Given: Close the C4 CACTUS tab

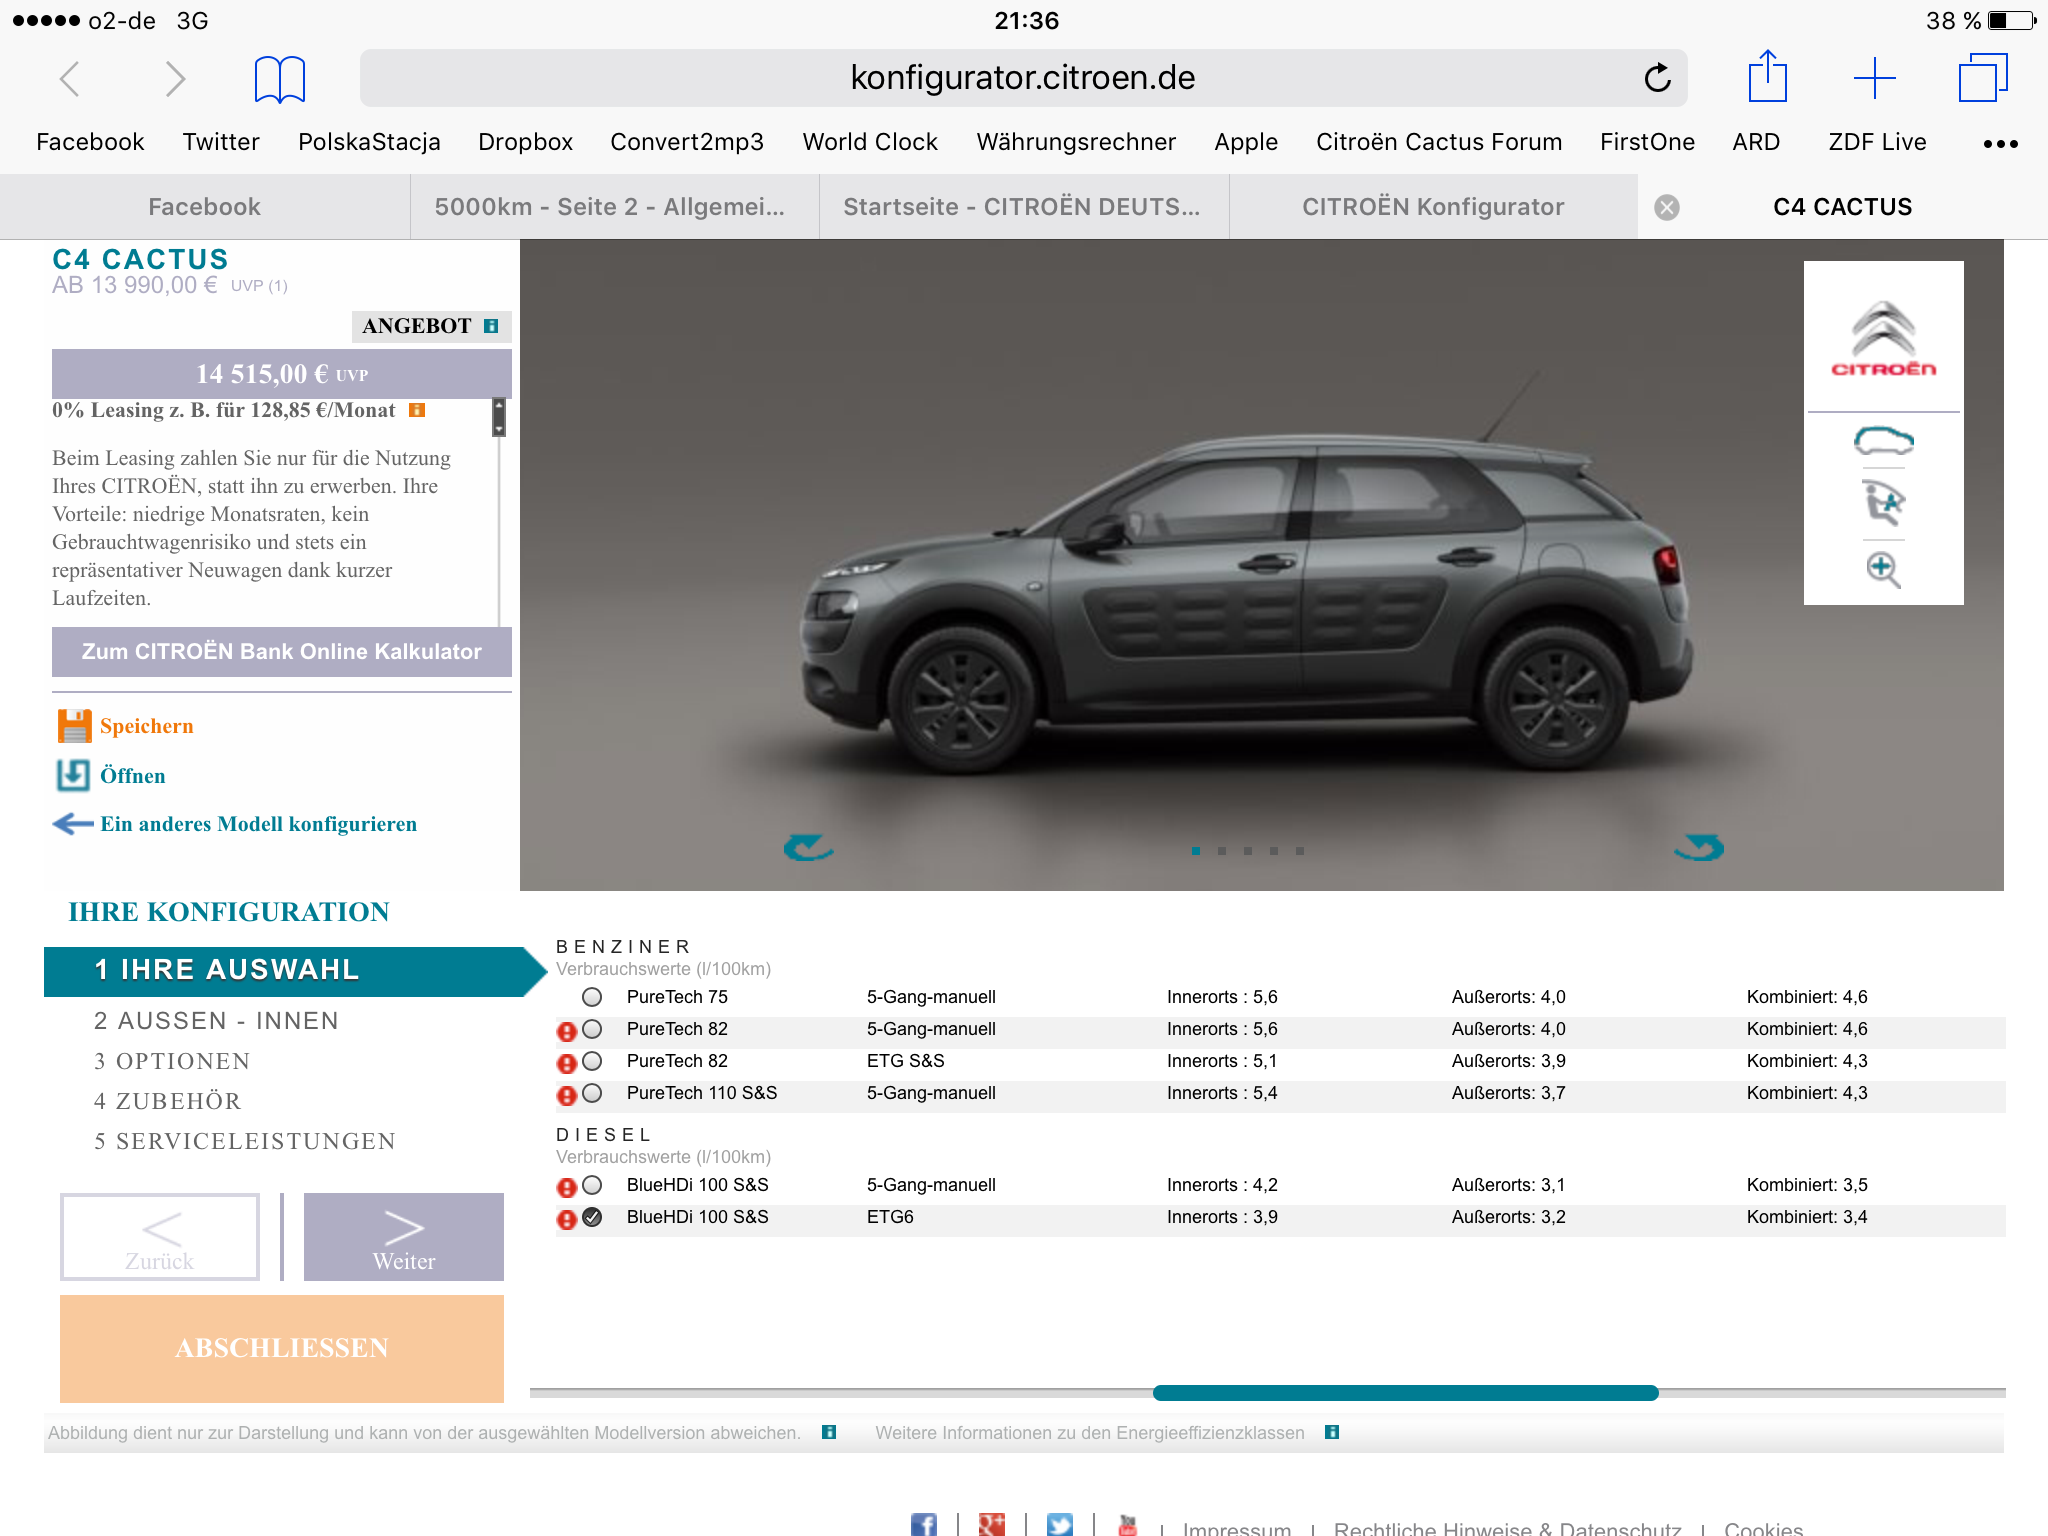Looking at the screenshot, I should tap(1666, 207).
